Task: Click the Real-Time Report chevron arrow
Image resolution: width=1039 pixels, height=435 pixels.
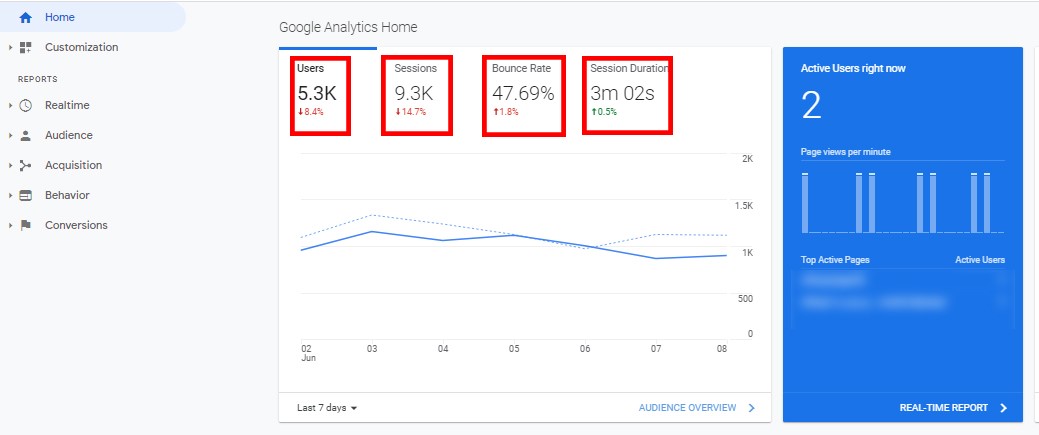Action: coord(1003,408)
